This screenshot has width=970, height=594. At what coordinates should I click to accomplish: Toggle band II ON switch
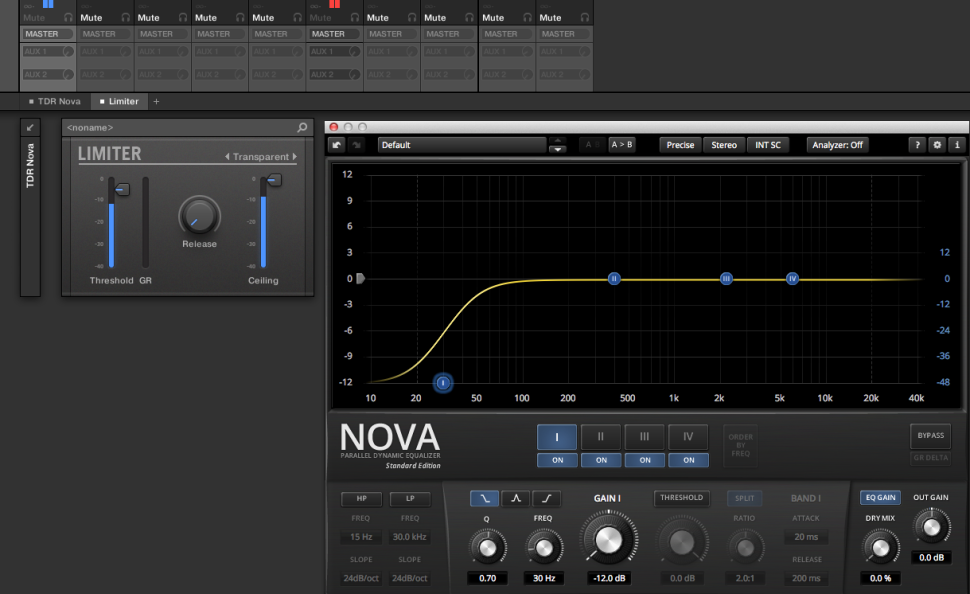(x=601, y=460)
